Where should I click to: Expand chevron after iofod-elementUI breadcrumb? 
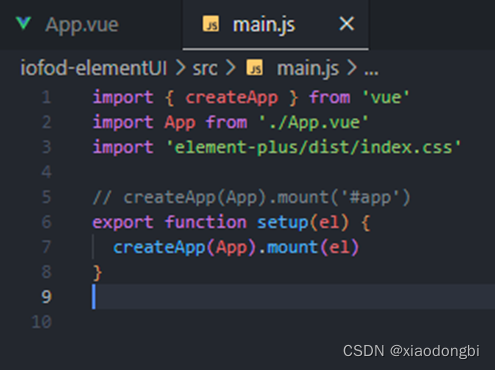[180, 68]
